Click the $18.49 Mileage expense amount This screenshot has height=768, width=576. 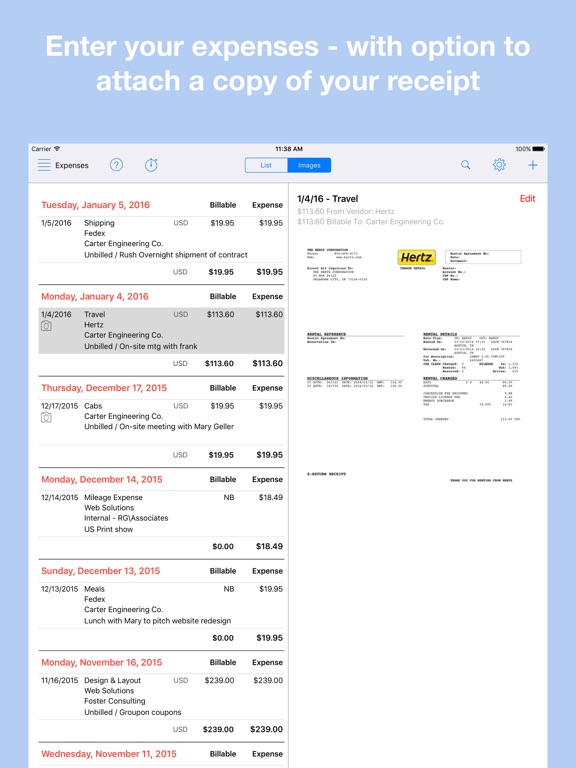click(271, 498)
